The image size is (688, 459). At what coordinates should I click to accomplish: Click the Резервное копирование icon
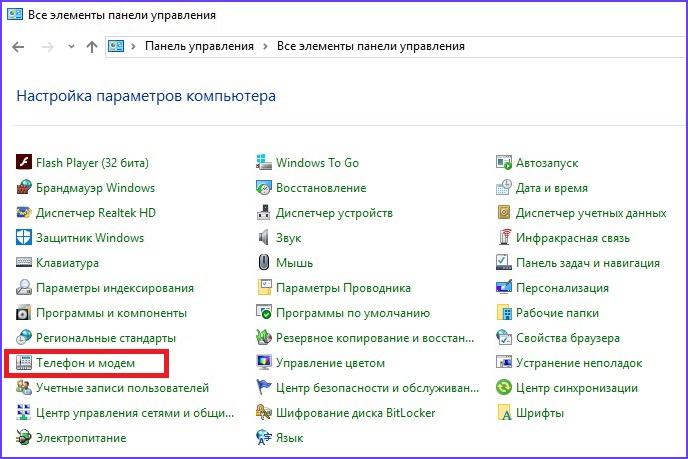(x=264, y=337)
